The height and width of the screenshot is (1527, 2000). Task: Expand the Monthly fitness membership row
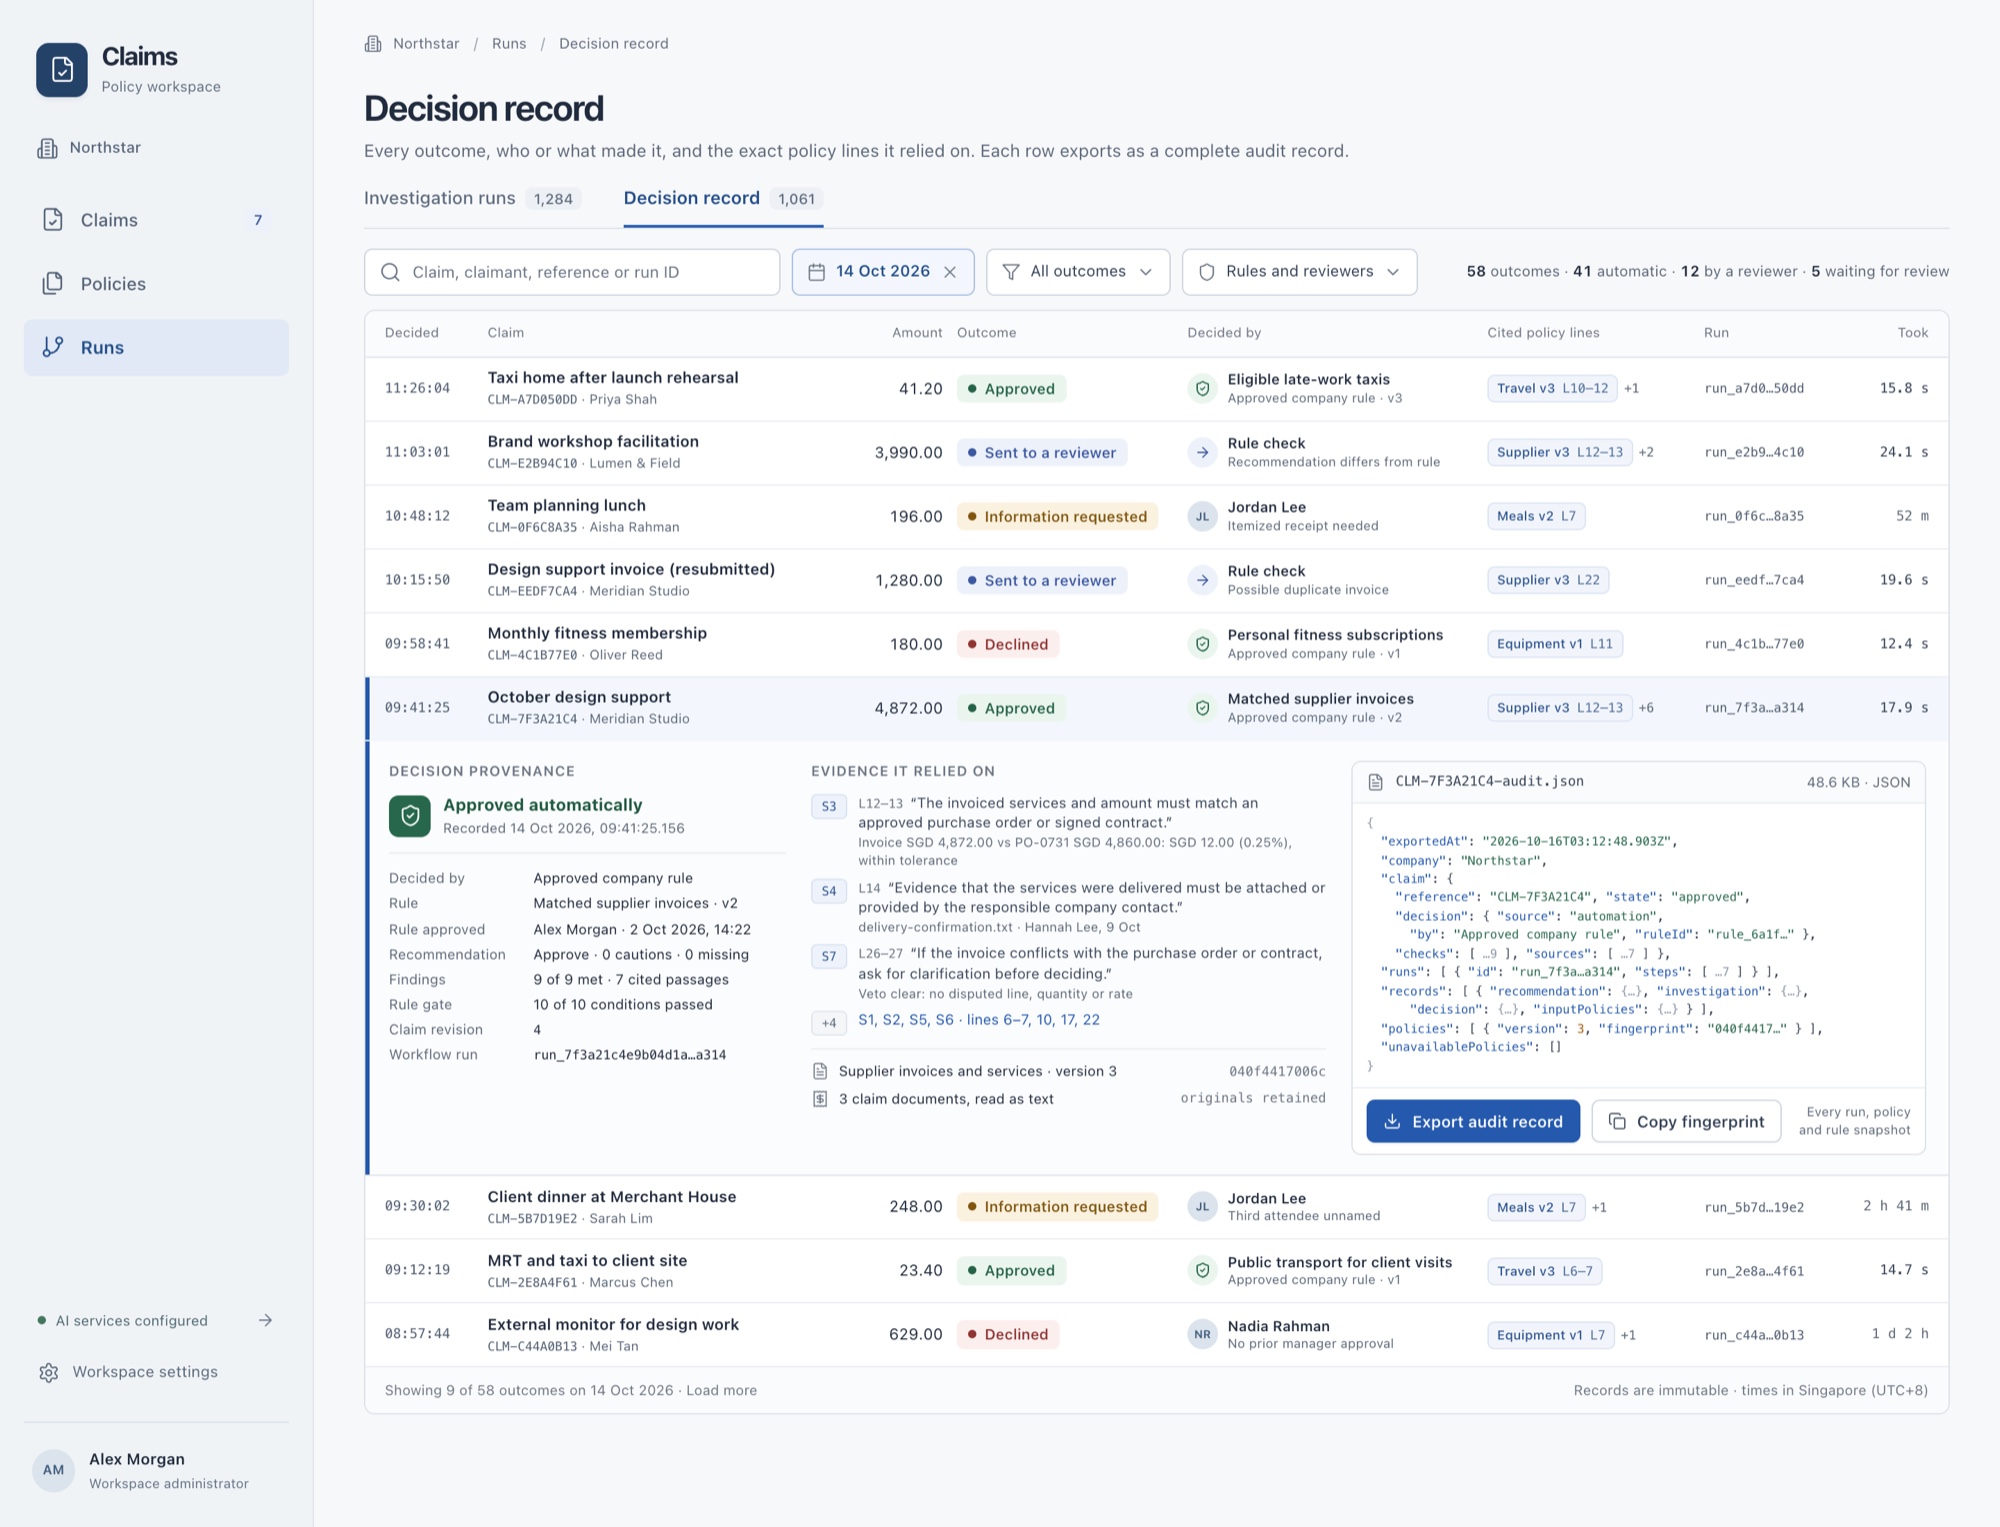(x=1156, y=644)
